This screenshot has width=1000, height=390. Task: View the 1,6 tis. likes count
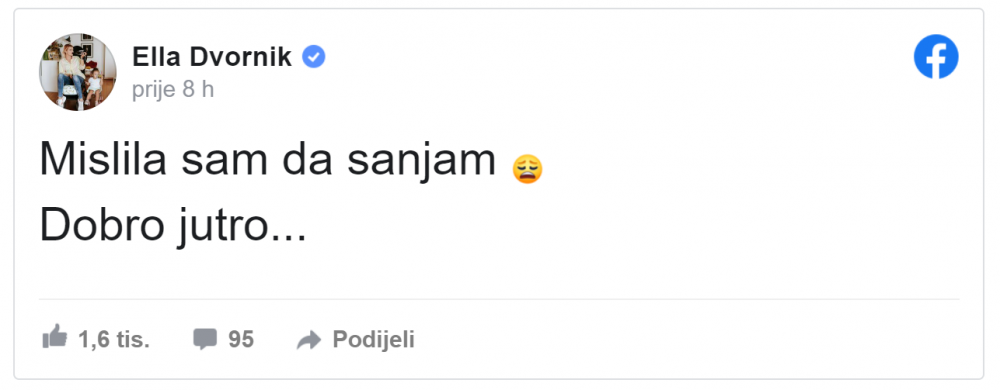point(114,340)
